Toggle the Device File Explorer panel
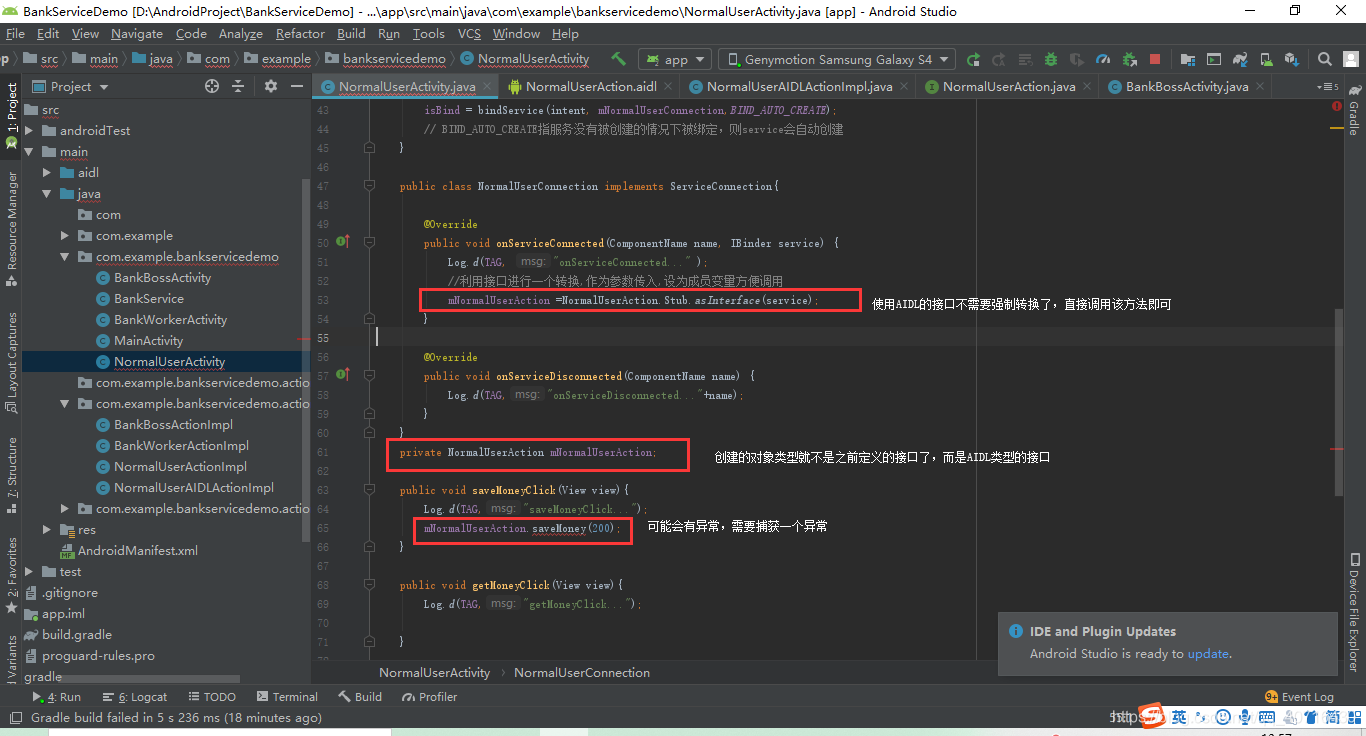Viewport: 1366px width, 736px height. (1353, 612)
